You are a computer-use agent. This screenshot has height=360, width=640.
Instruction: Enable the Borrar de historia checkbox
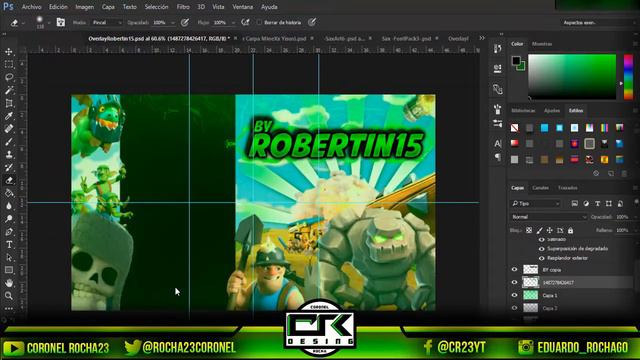pos(259,22)
